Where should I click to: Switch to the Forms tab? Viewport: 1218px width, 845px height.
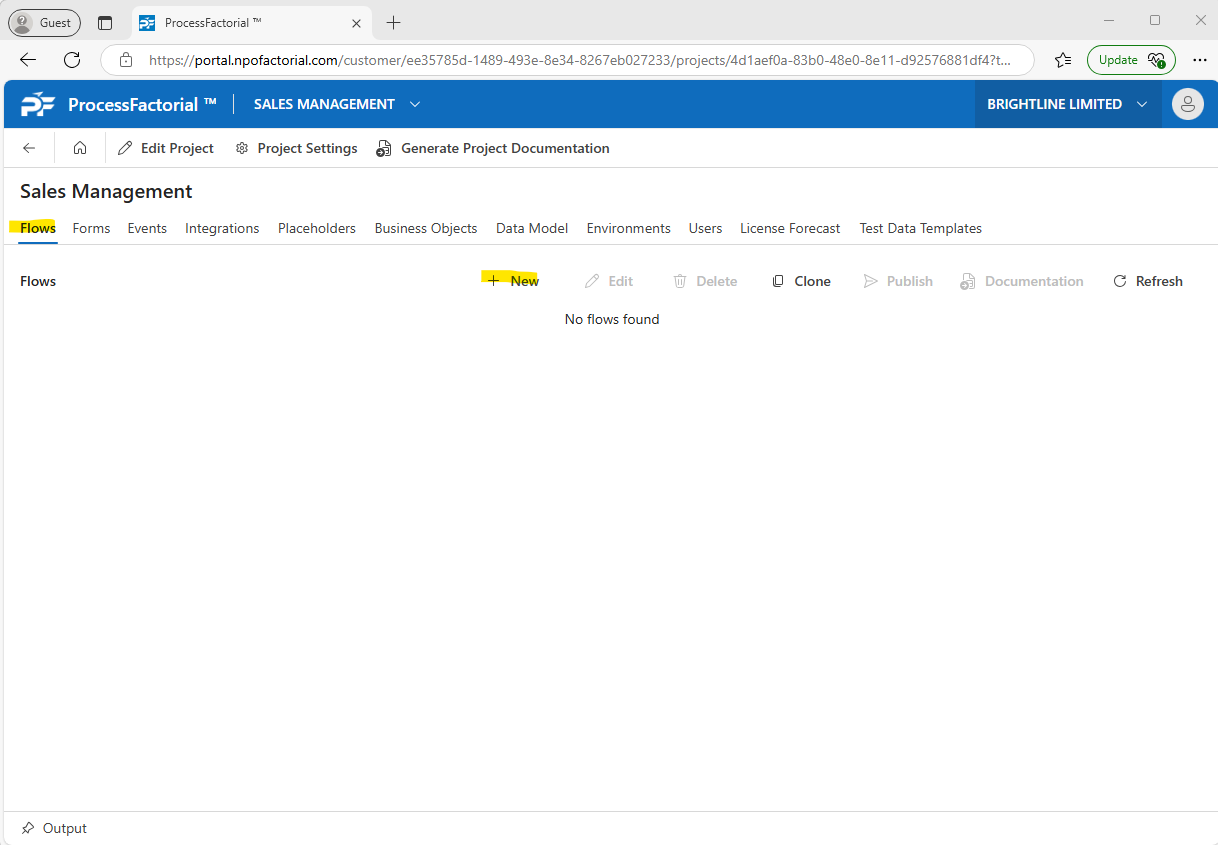pos(91,228)
